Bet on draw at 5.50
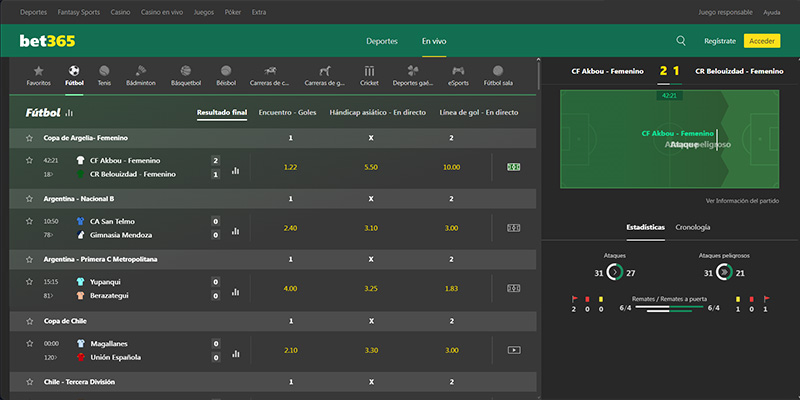The image size is (800, 400). pos(371,167)
